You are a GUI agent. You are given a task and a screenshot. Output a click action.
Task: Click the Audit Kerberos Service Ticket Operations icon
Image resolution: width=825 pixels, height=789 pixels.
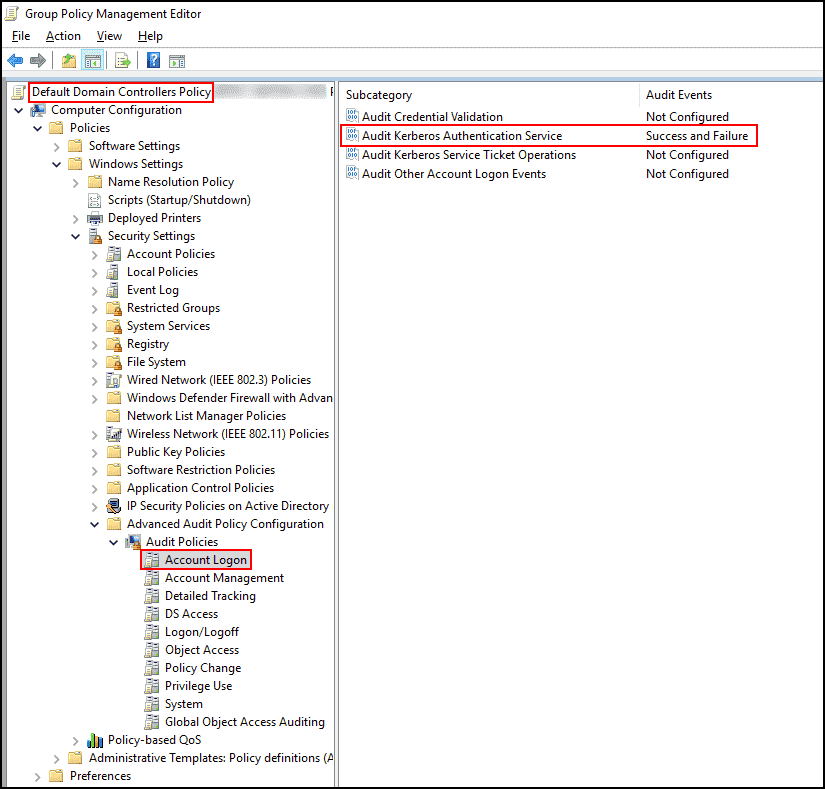[x=352, y=155]
